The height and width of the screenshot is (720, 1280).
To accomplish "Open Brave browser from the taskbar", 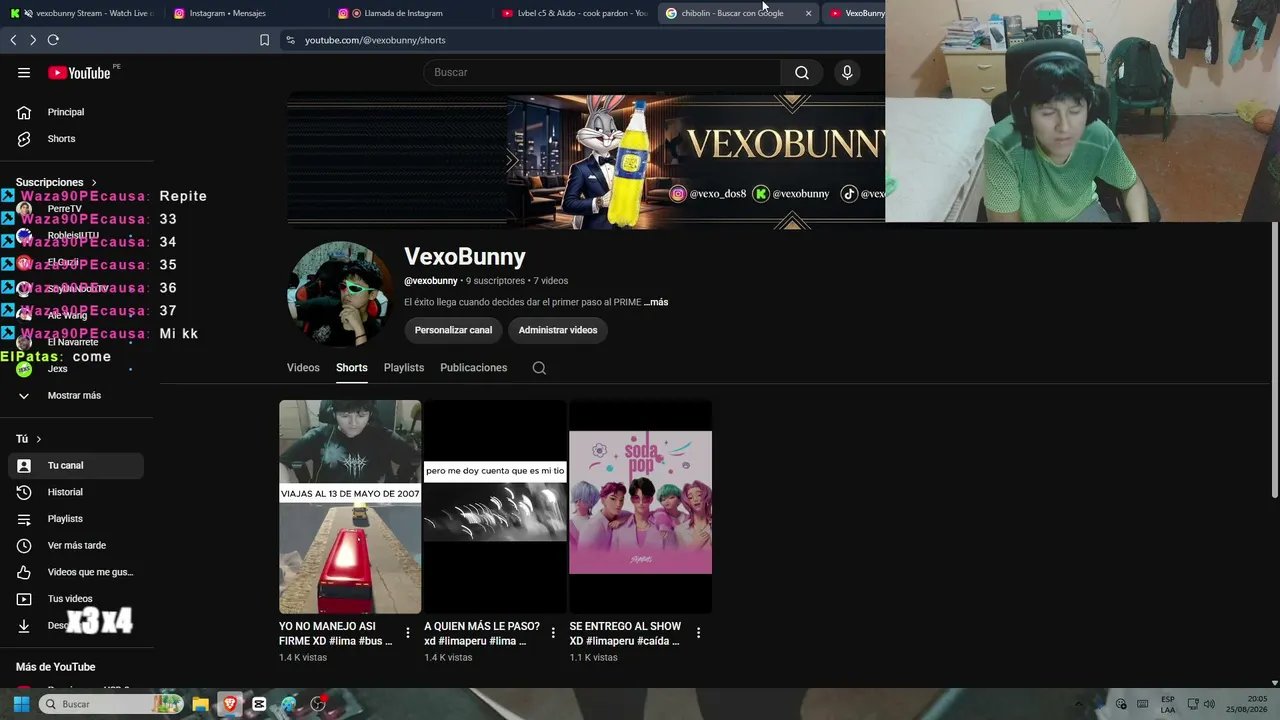I will (230, 704).
